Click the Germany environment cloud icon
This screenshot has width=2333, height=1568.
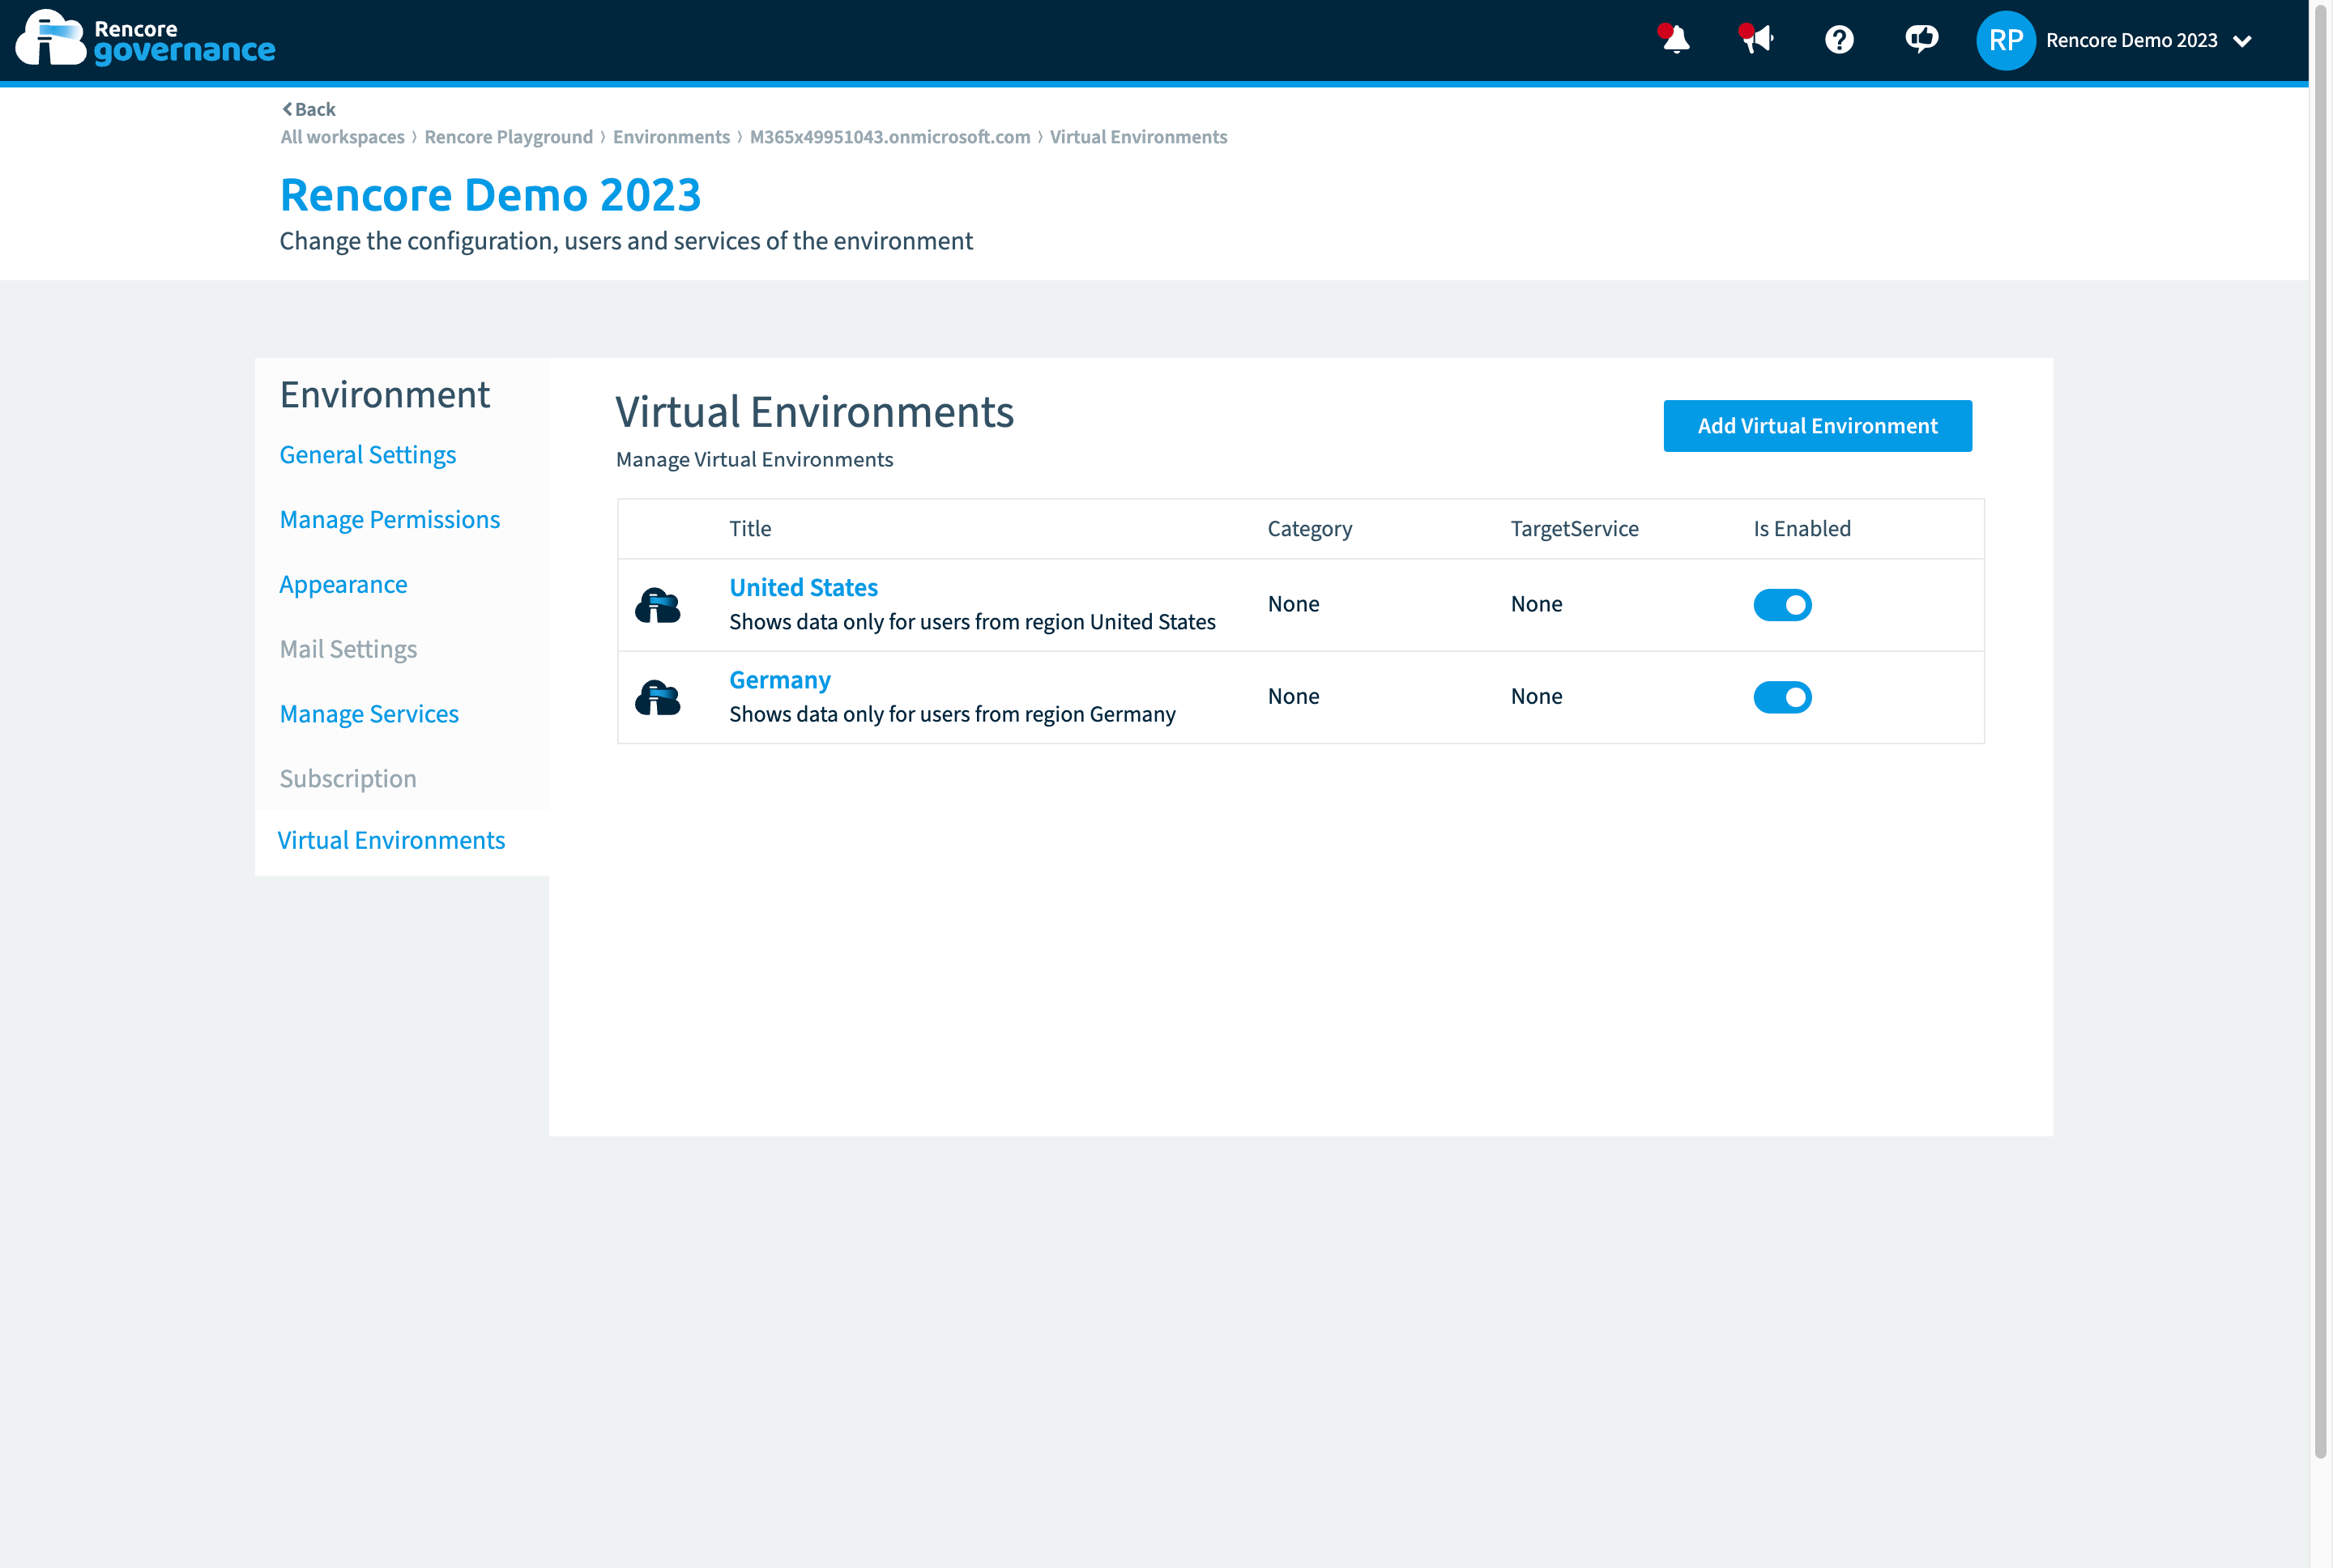(x=658, y=697)
